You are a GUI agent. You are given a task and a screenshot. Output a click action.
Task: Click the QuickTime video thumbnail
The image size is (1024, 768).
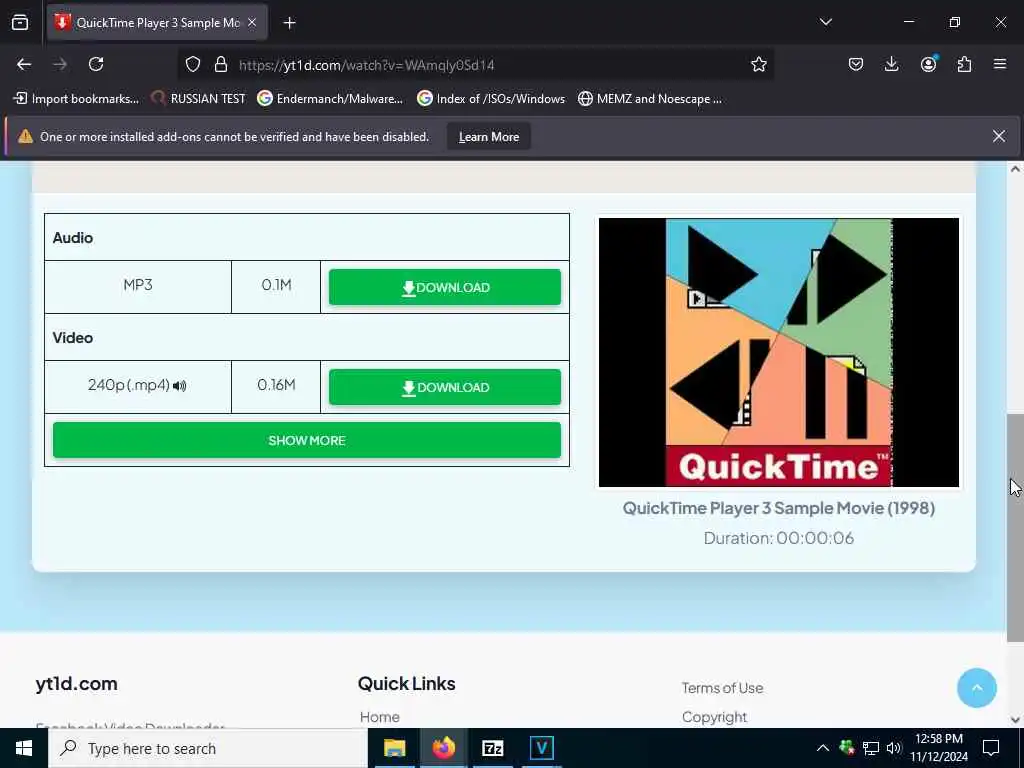(x=778, y=353)
